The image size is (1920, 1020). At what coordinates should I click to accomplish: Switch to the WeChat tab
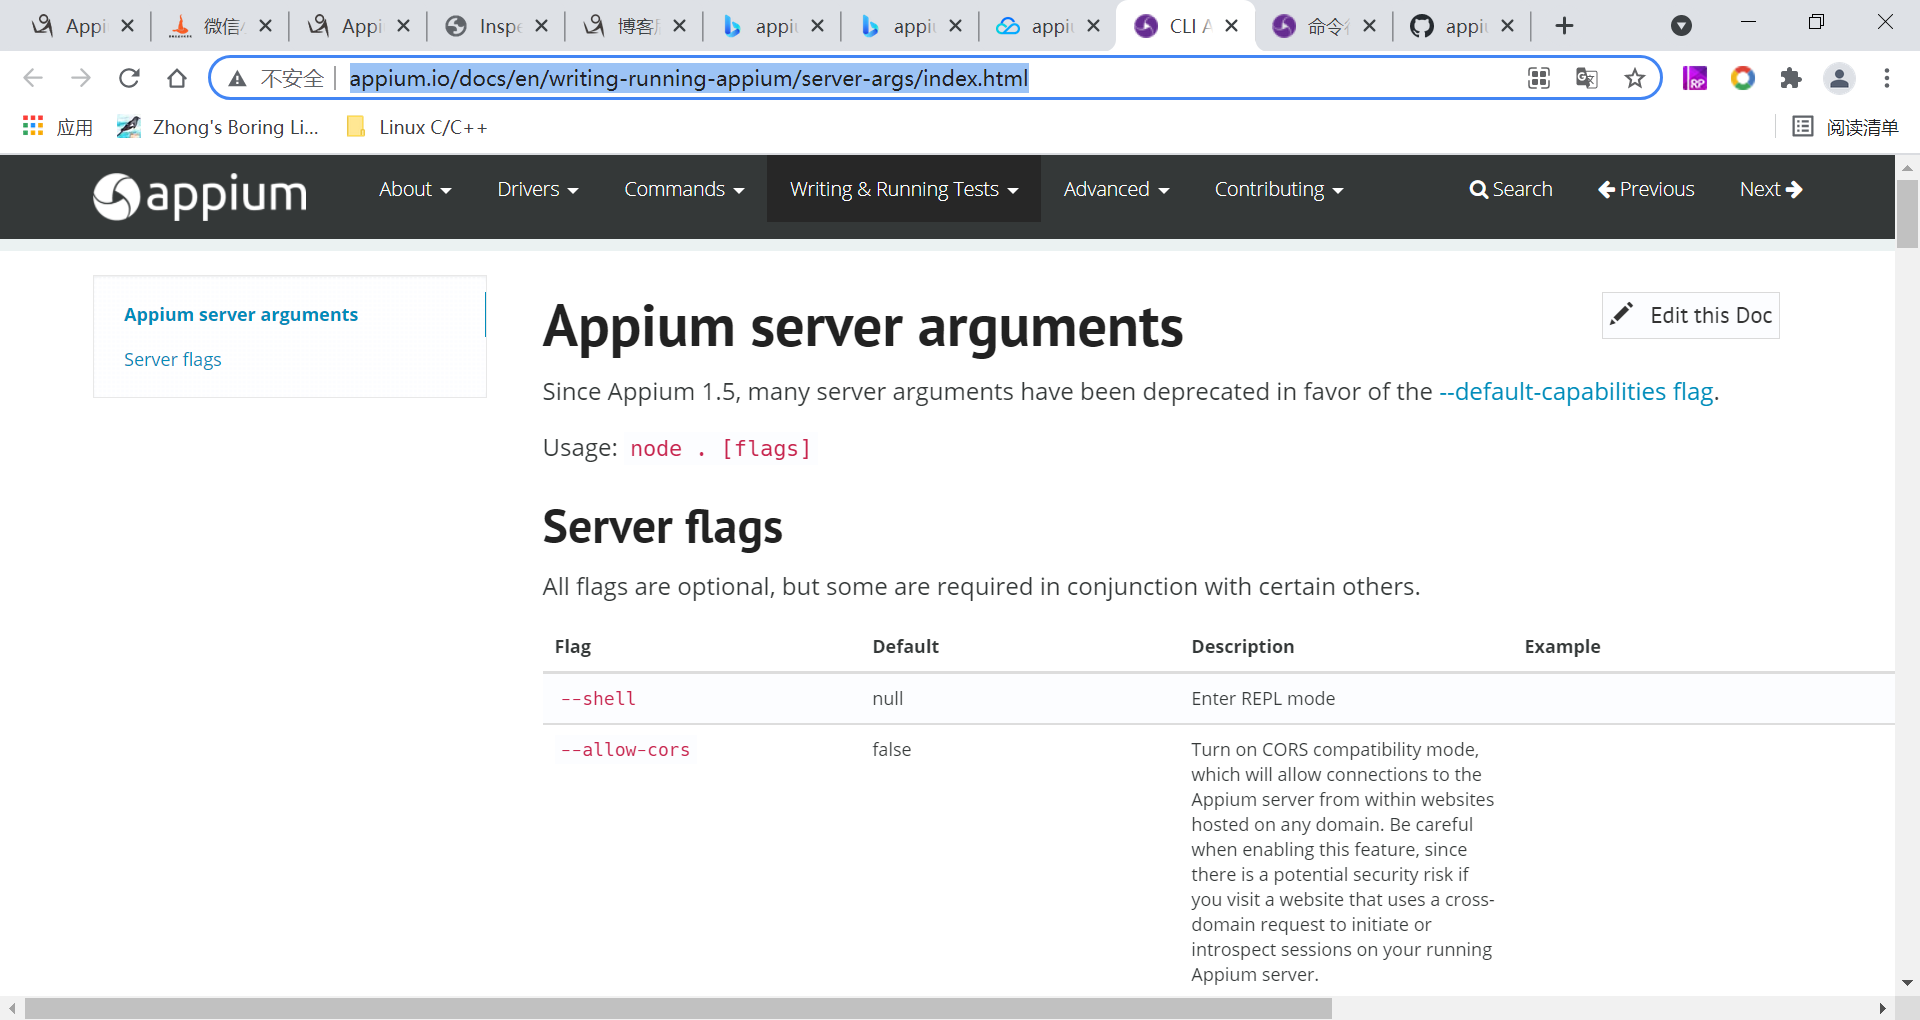click(209, 26)
